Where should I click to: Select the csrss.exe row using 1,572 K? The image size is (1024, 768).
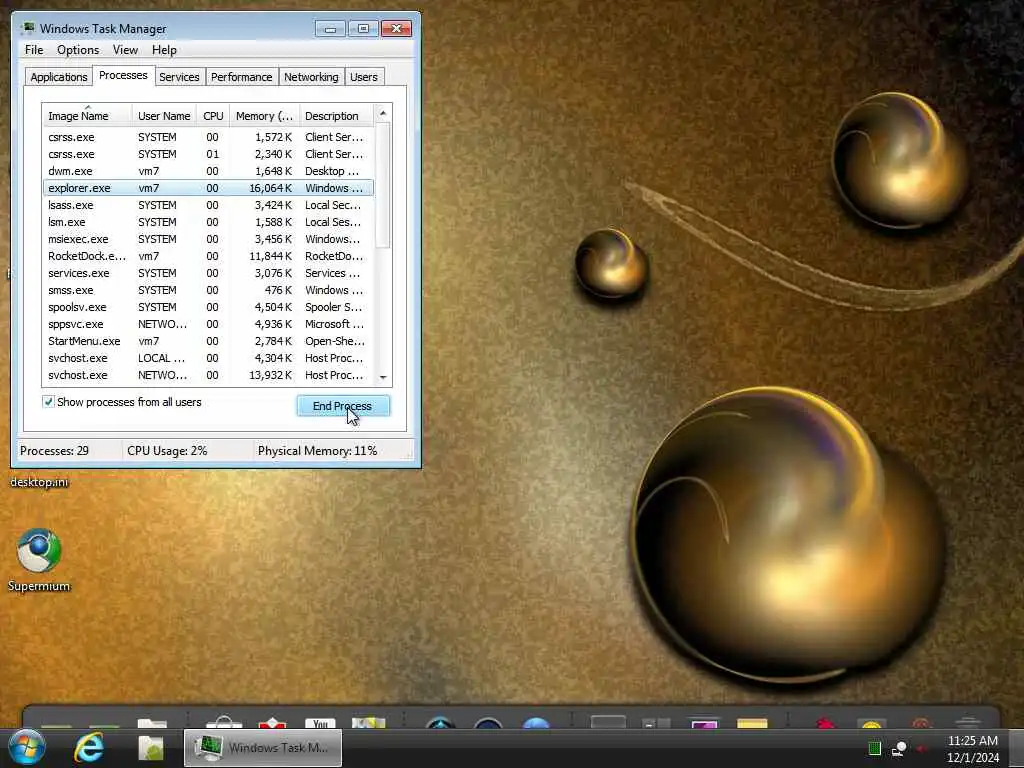[208, 137]
